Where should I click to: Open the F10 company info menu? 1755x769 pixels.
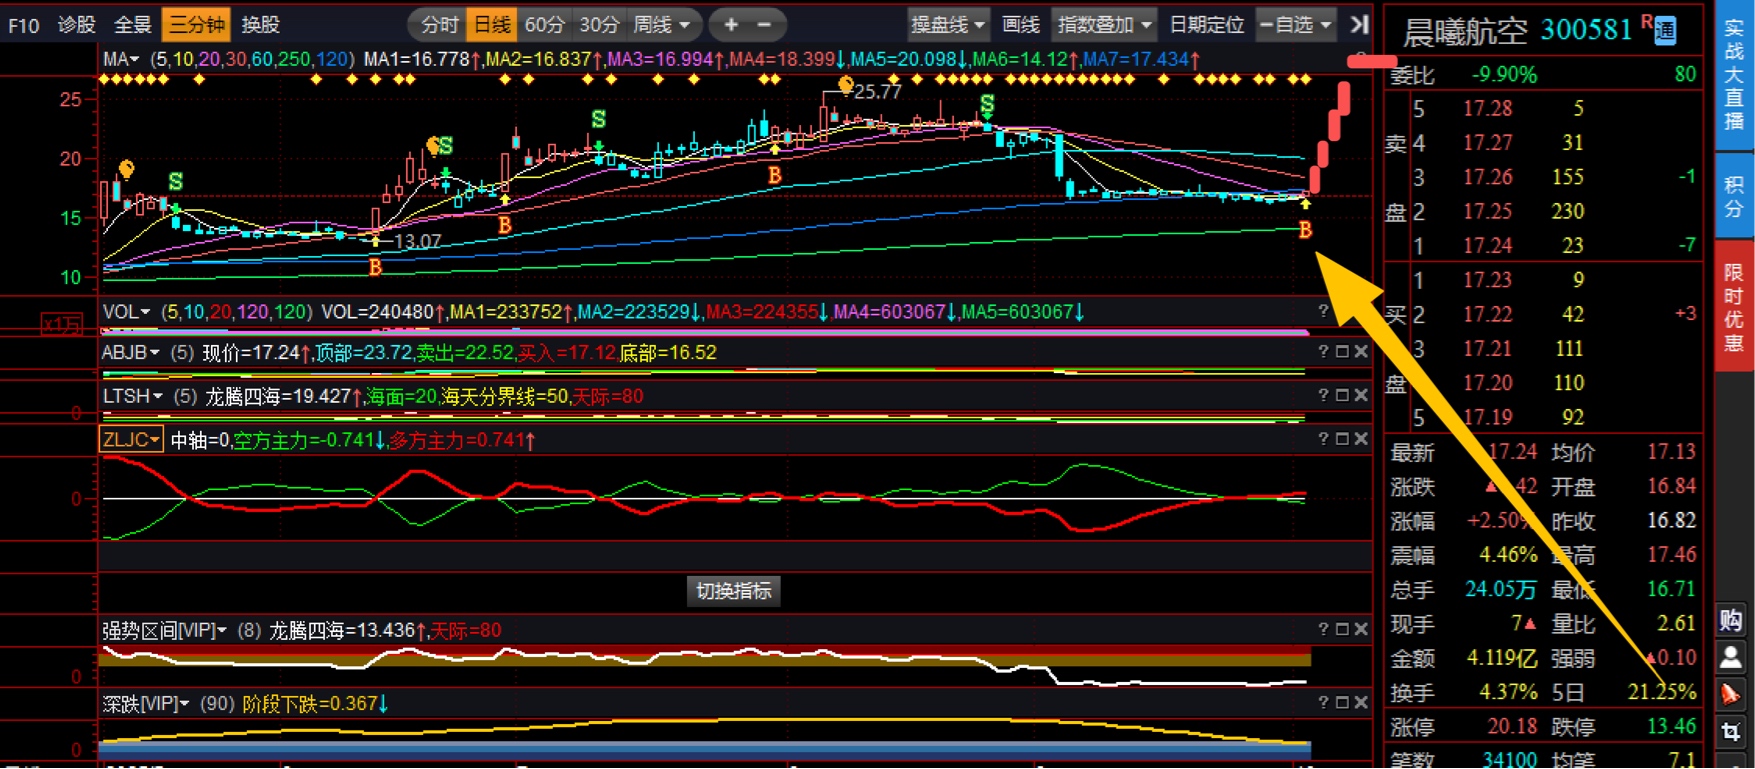[24, 25]
